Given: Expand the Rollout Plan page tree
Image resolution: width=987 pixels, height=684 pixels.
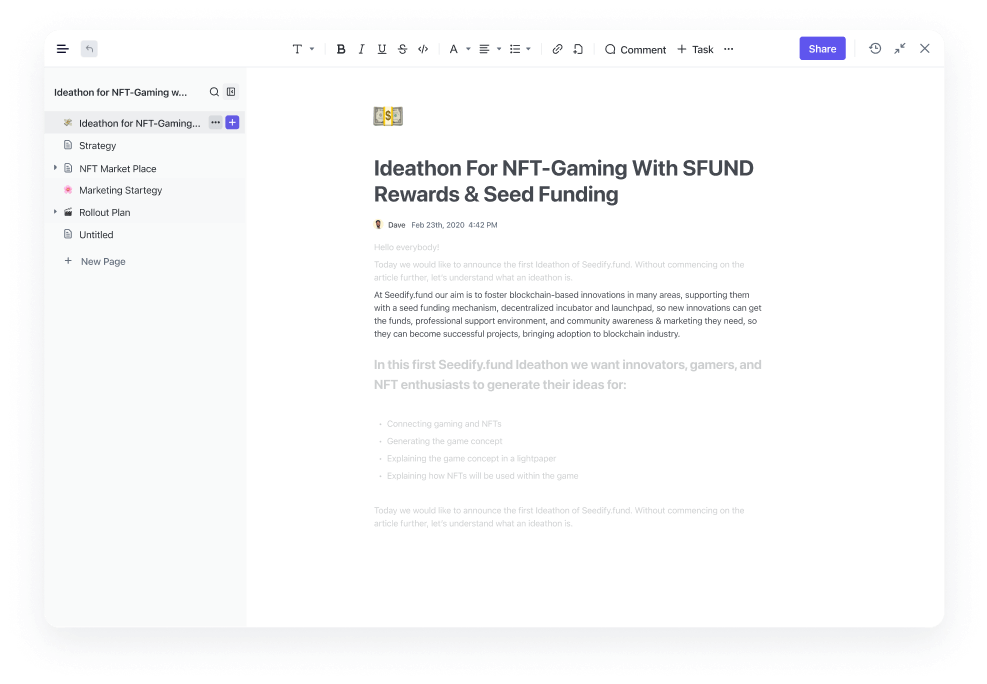Looking at the screenshot, I should tap(57, 212).
